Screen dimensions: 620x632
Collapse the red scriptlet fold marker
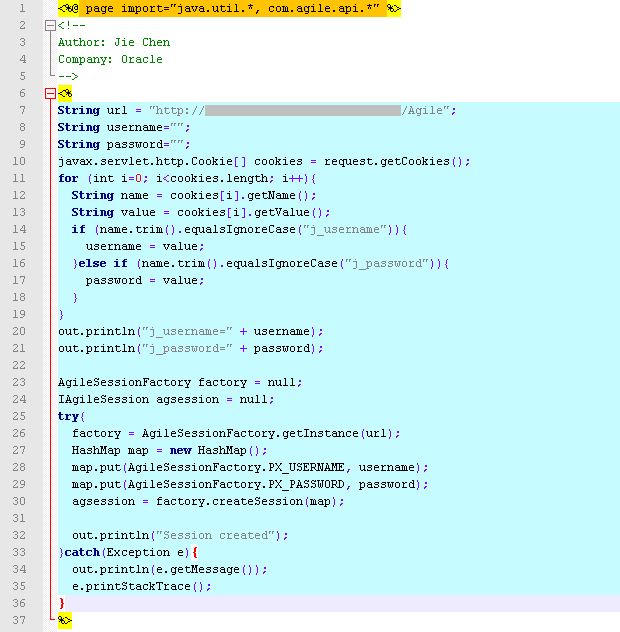pyautogui.click(x=50, y=93)
